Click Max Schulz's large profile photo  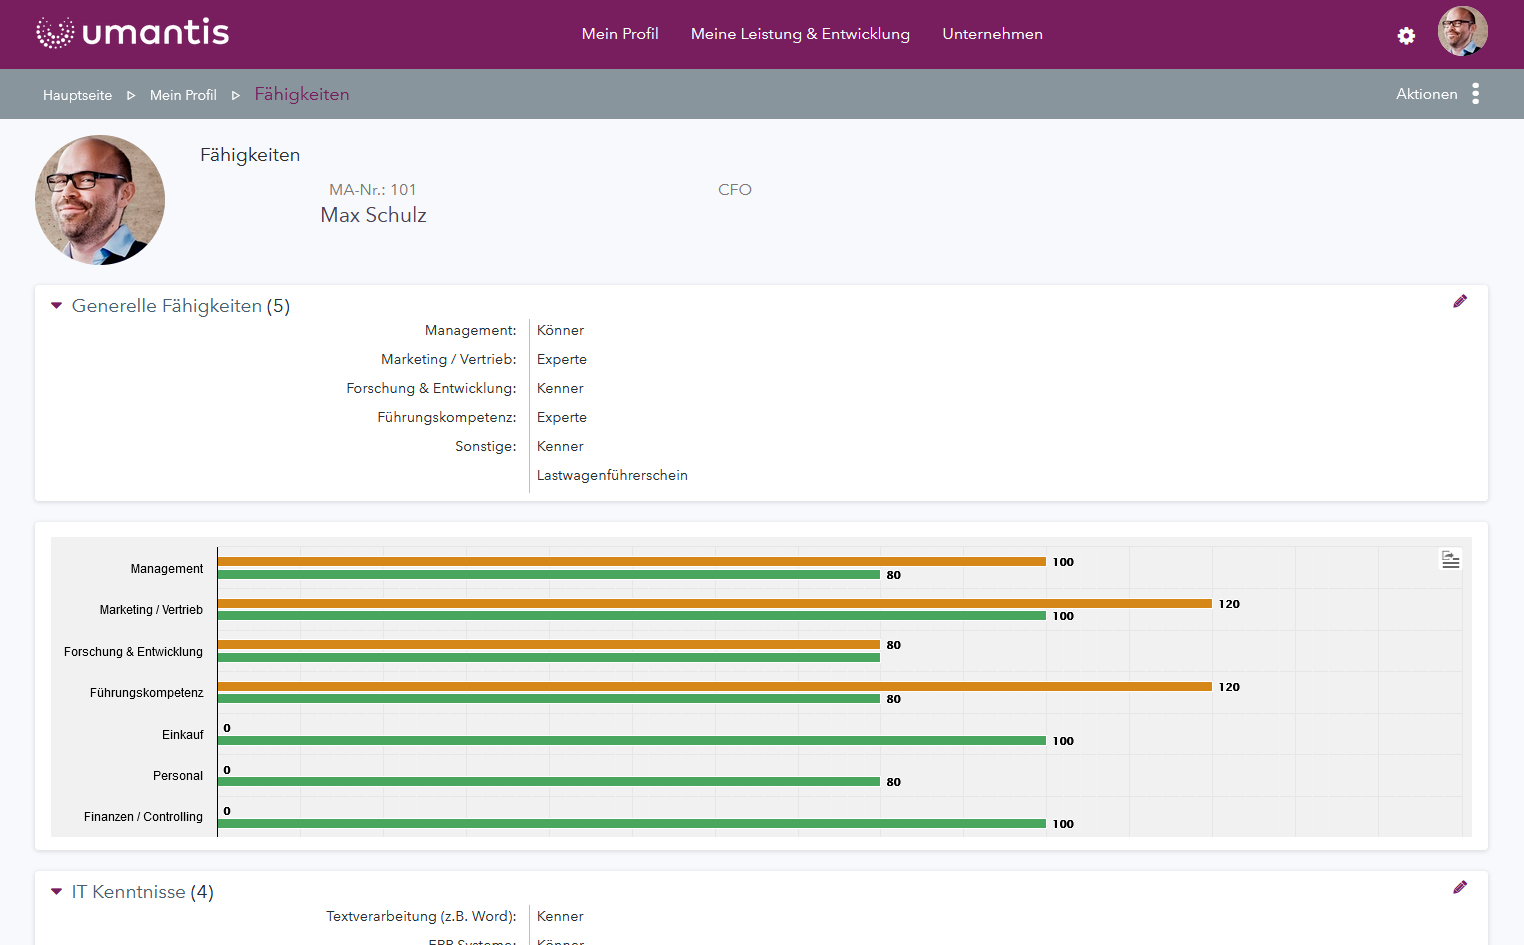pyautogui.click(x=100, y=200)
